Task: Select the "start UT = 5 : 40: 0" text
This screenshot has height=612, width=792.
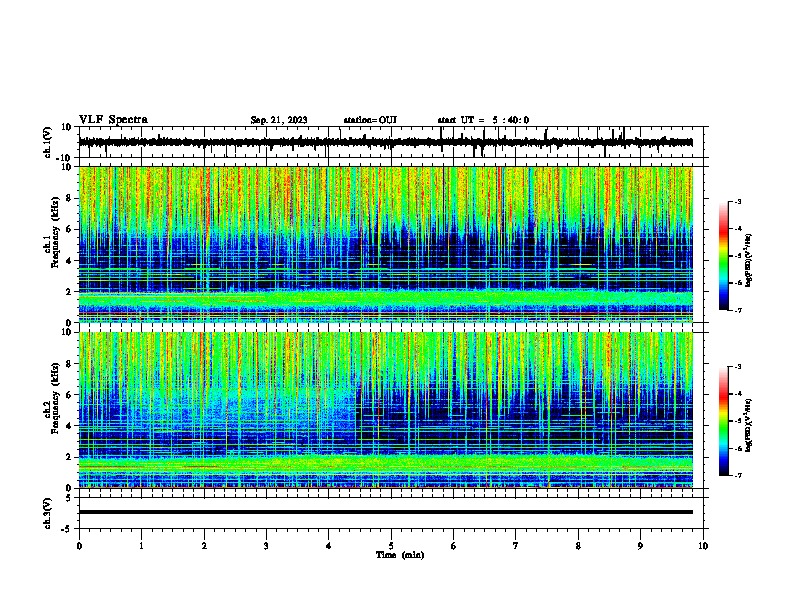Action: point(483,120)
